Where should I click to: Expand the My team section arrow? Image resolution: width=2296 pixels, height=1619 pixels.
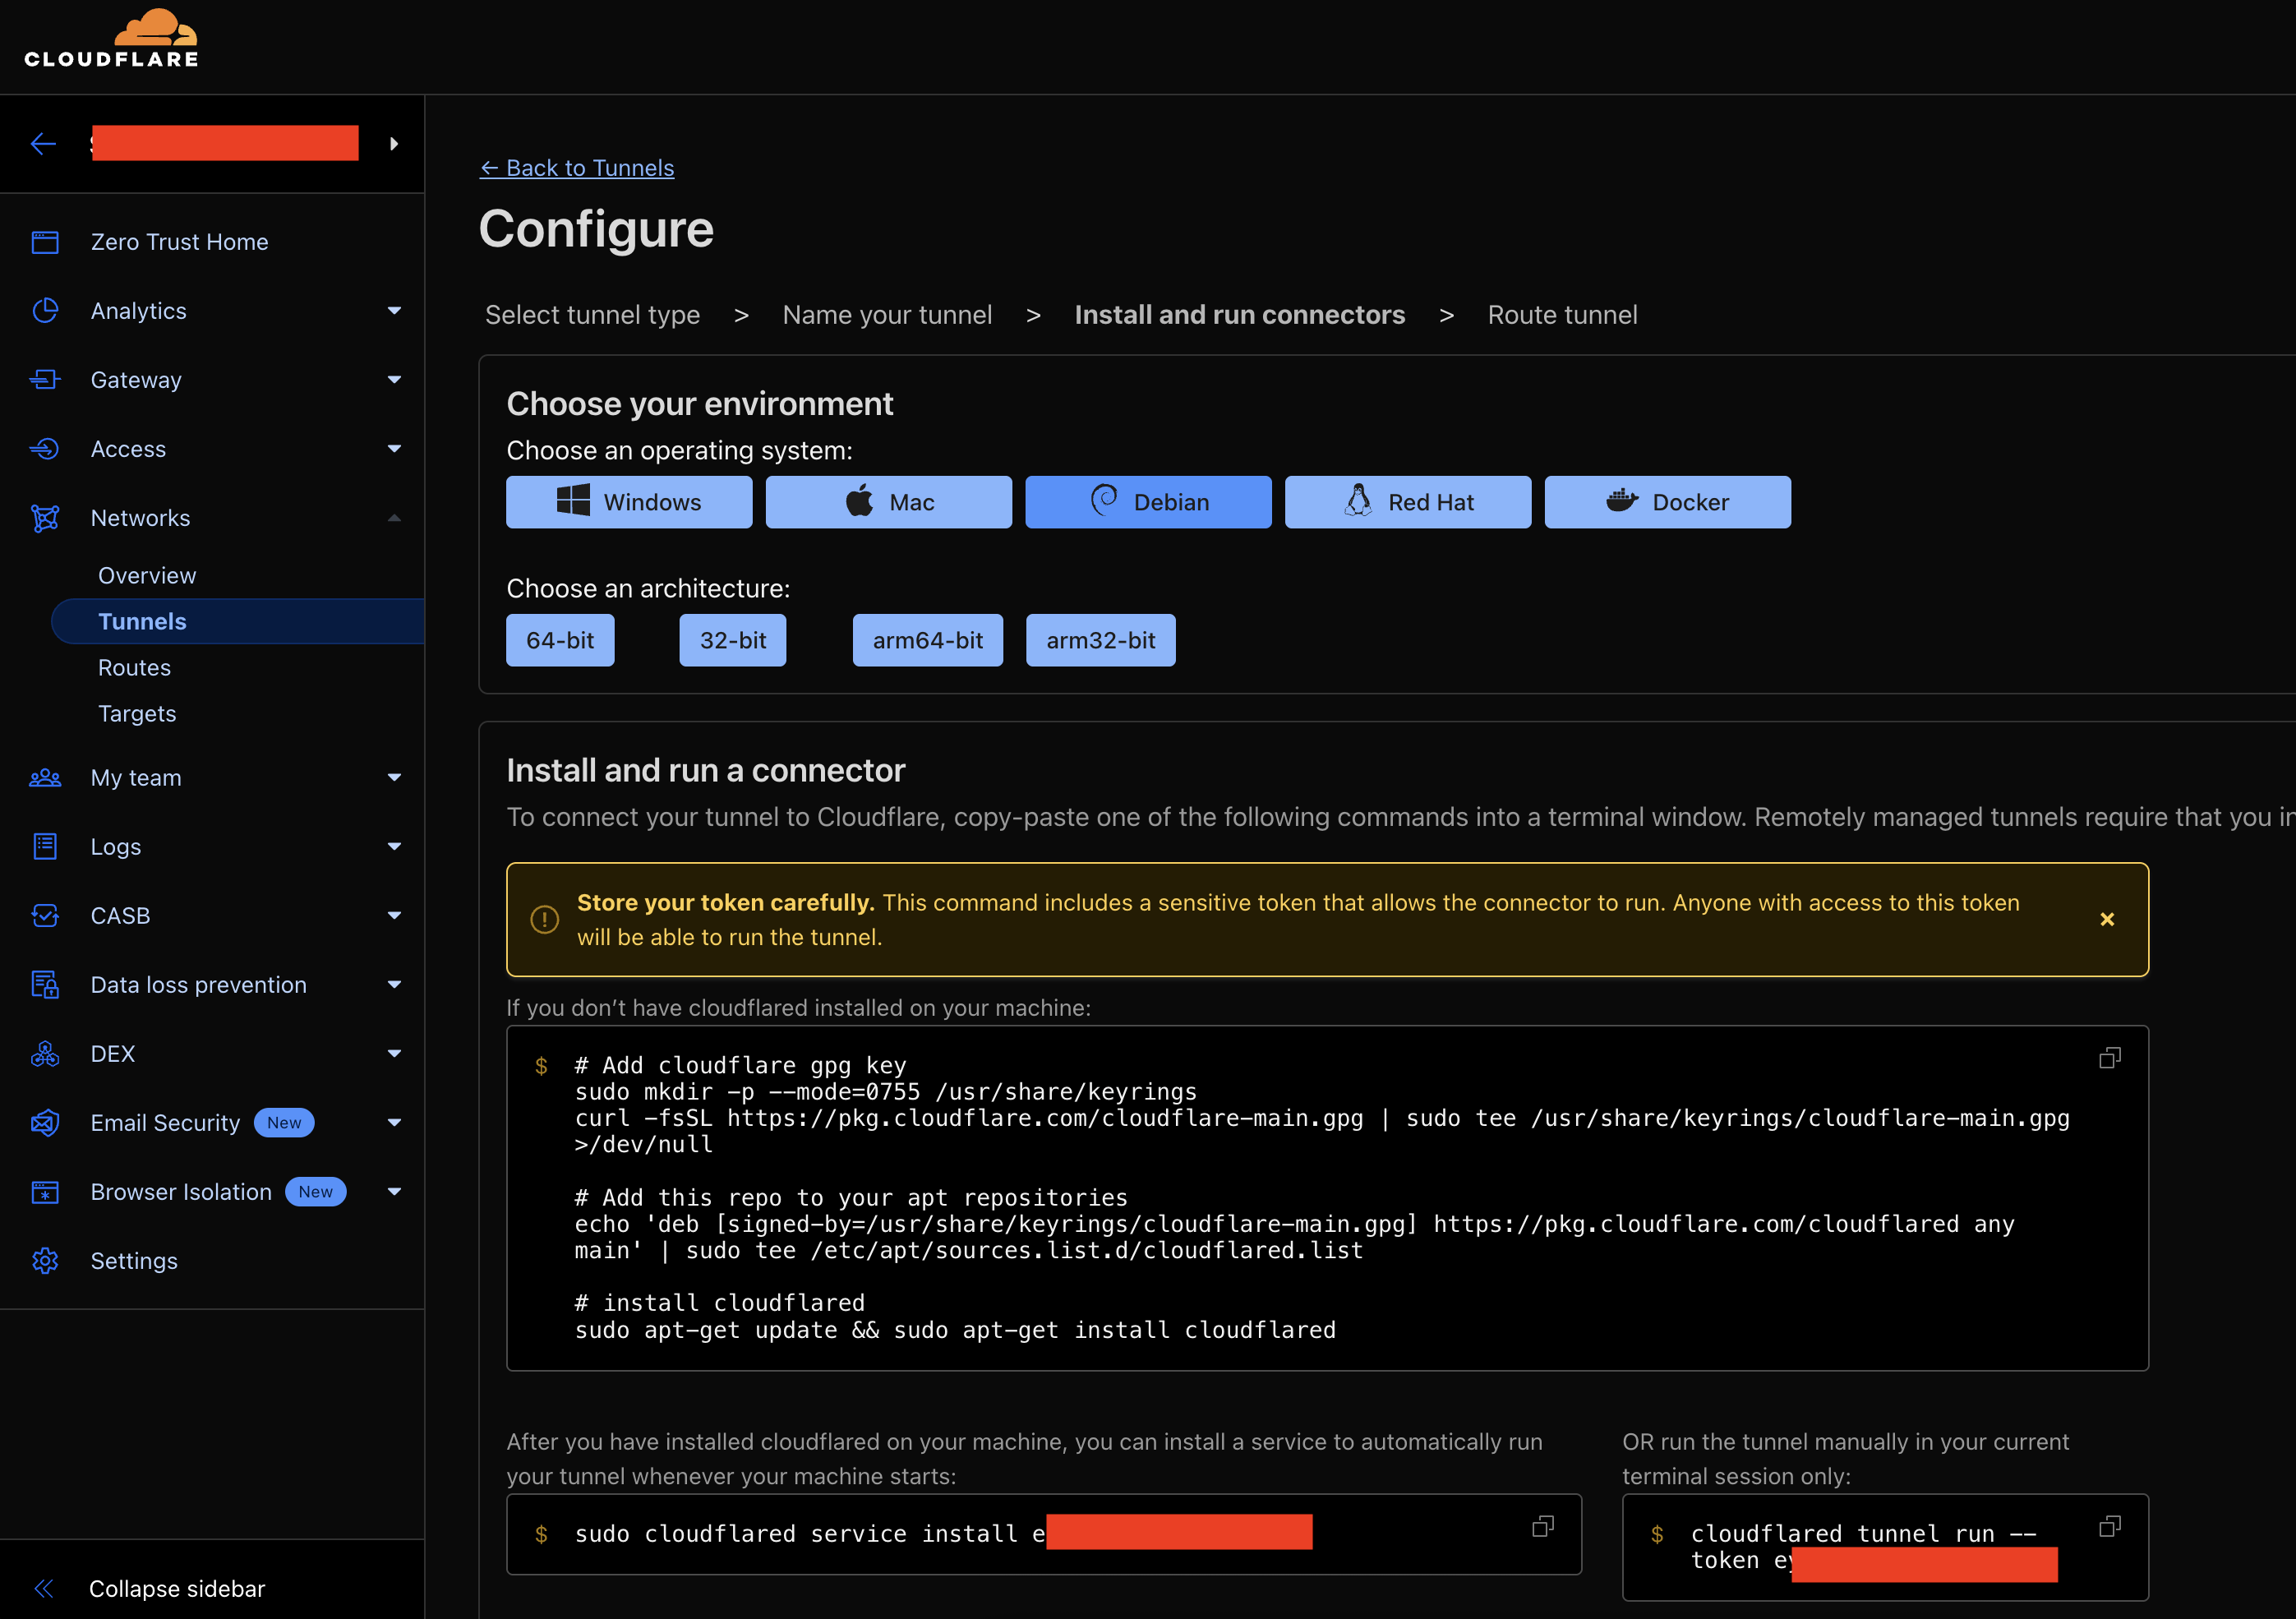[394, 778]
